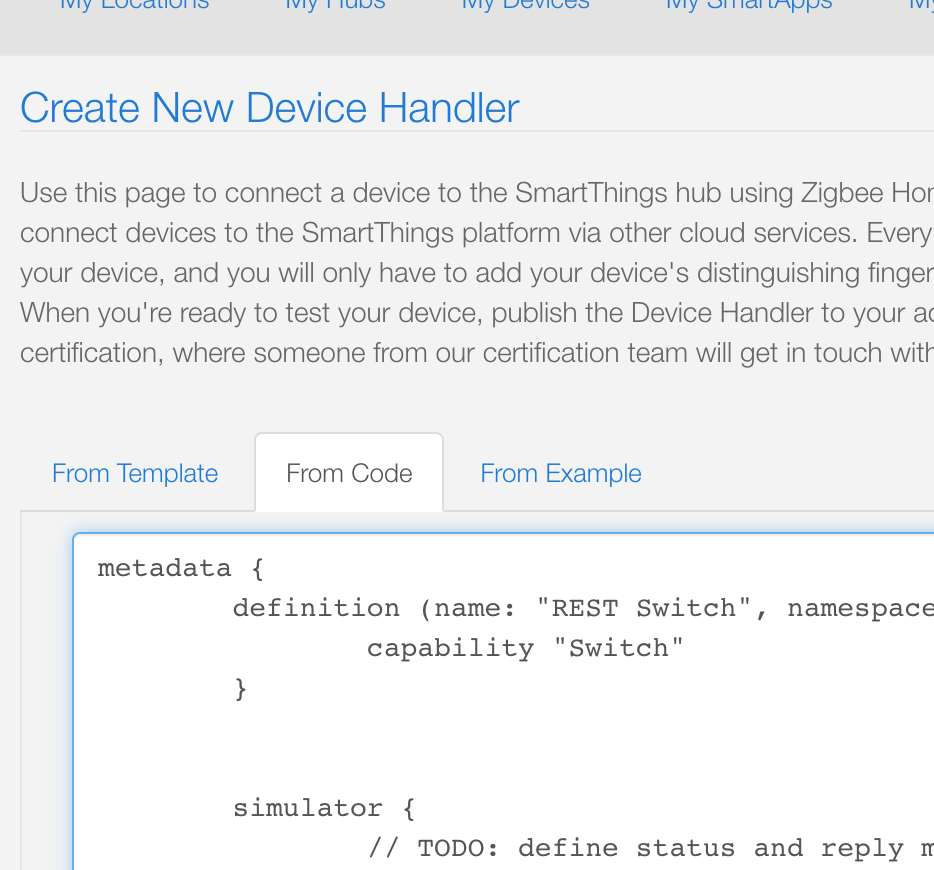Open the My Locations navigation link

[134, 5]
